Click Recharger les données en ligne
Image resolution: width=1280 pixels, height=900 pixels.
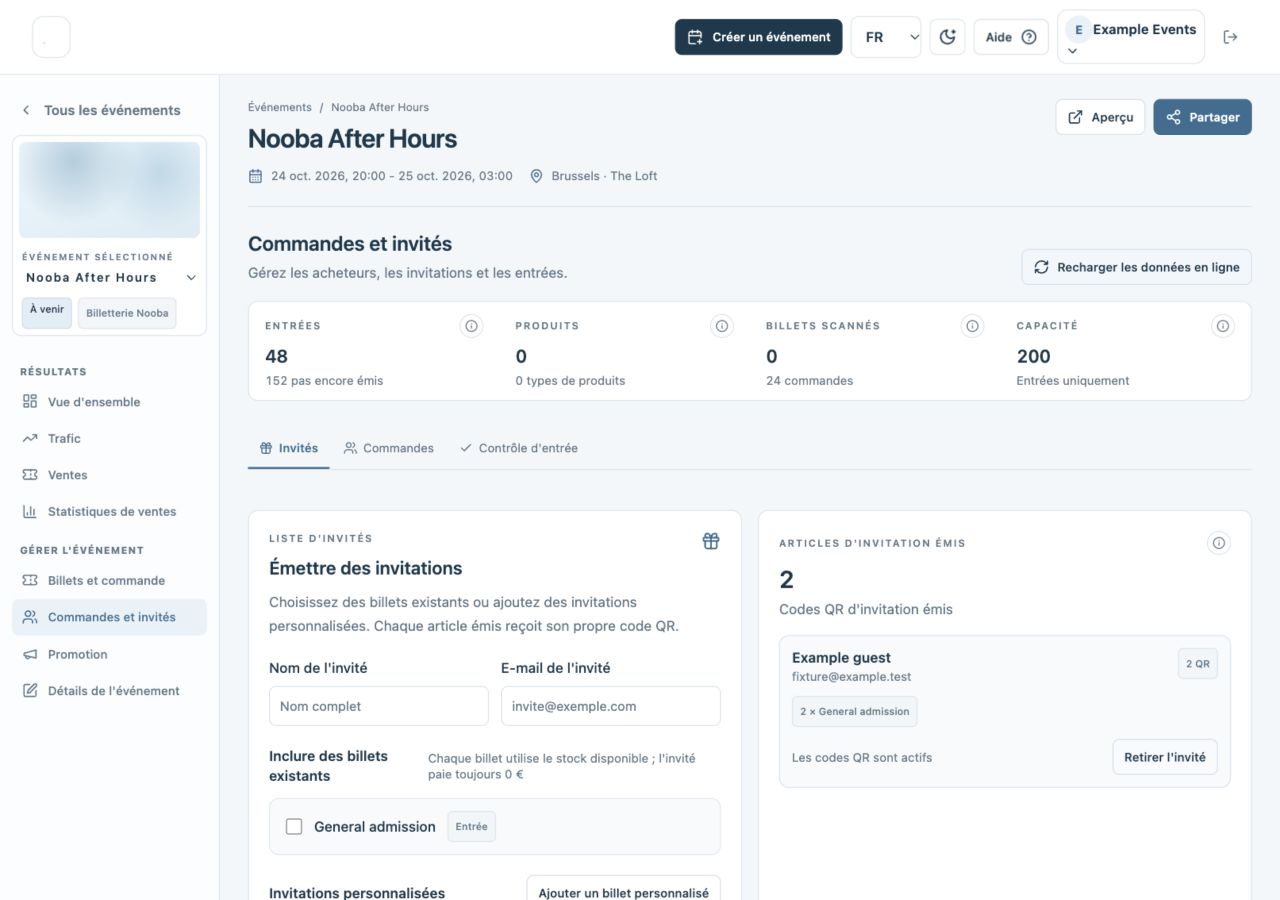(x=1136, y=267)
